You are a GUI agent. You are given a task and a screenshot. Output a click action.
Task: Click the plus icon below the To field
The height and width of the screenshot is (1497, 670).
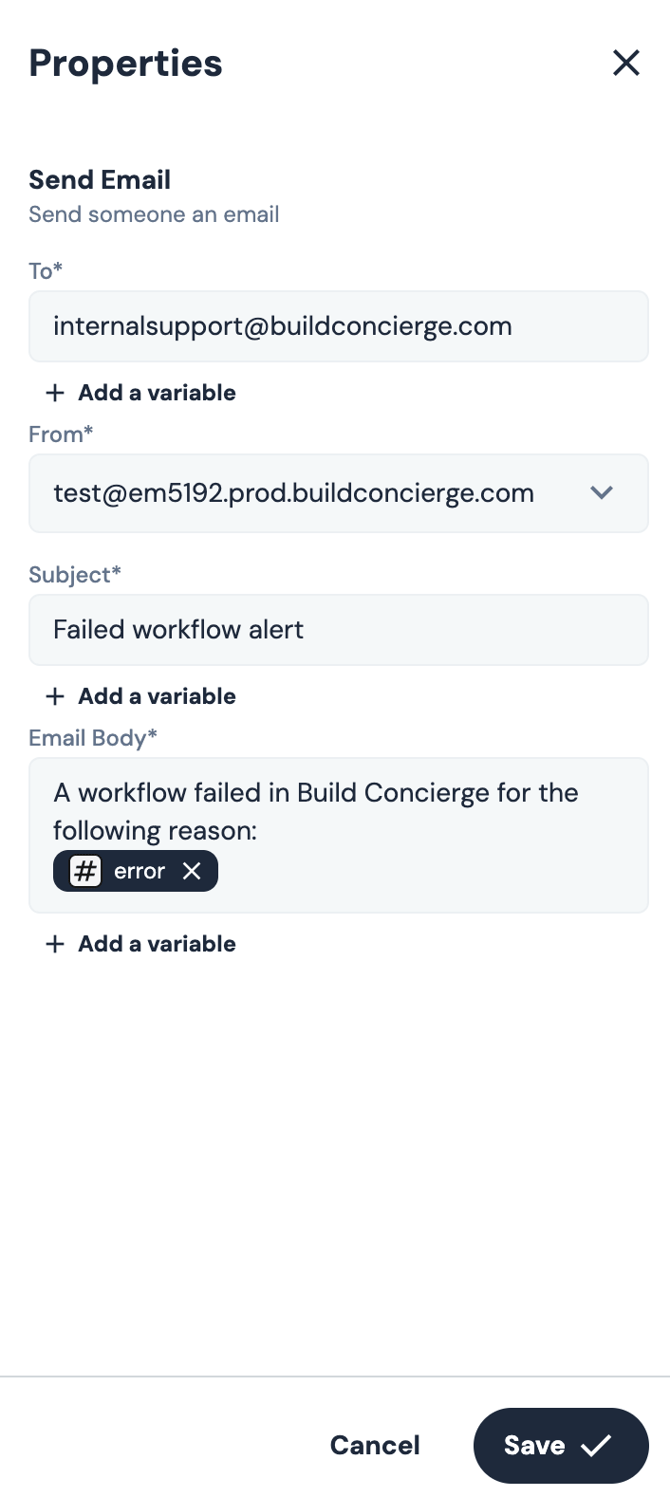[55, 393]
